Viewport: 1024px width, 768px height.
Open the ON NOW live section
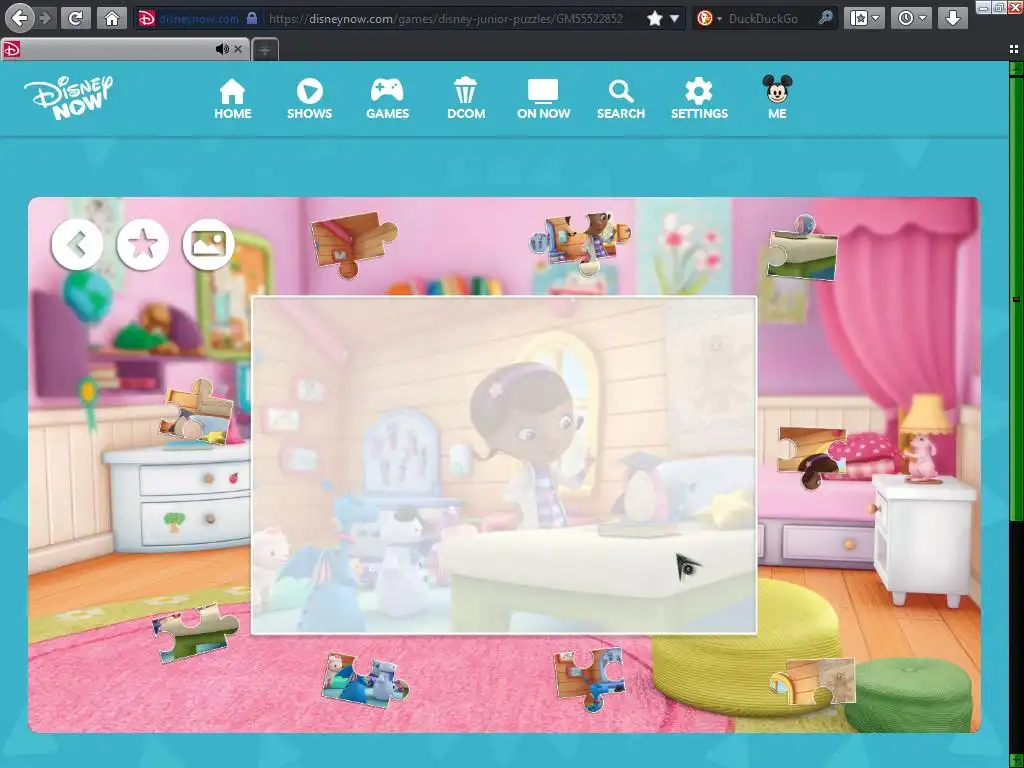pos(543,99)
